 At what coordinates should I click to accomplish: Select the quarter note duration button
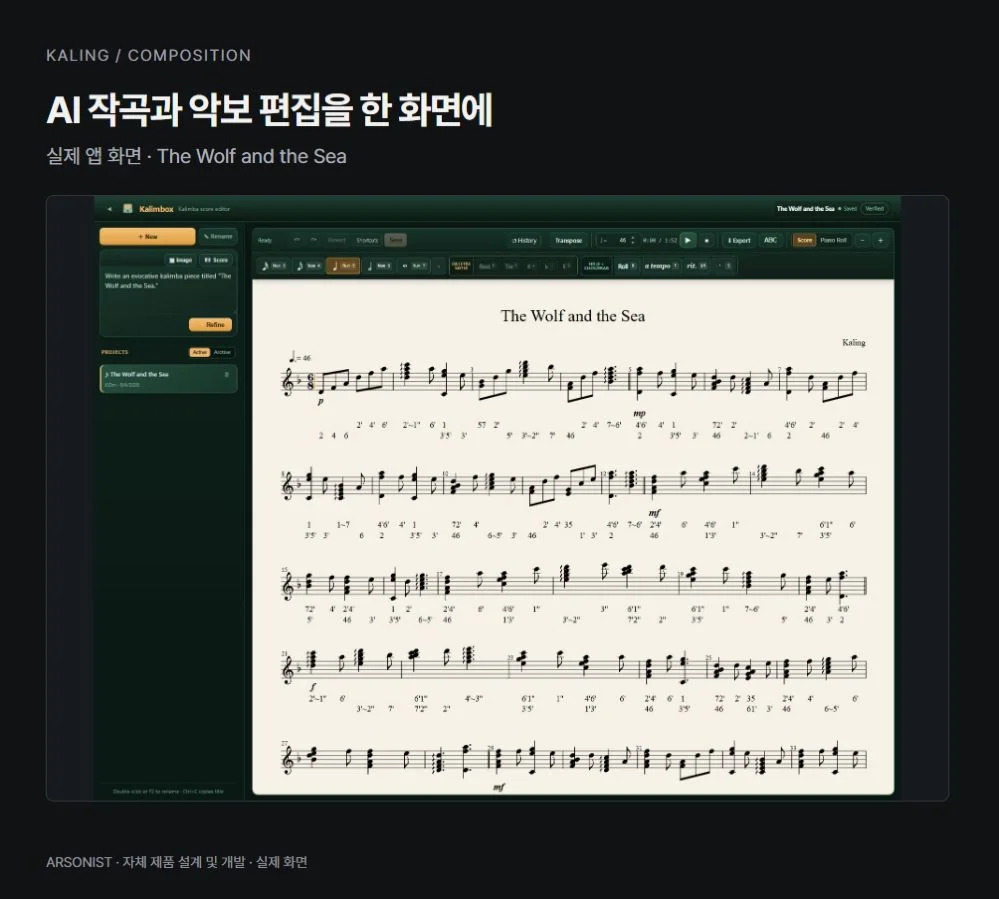point(378,266)
